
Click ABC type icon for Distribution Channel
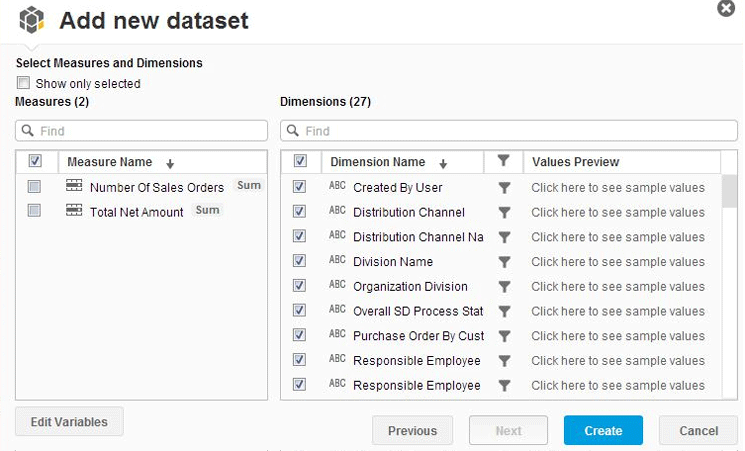[x=337, y=212]
